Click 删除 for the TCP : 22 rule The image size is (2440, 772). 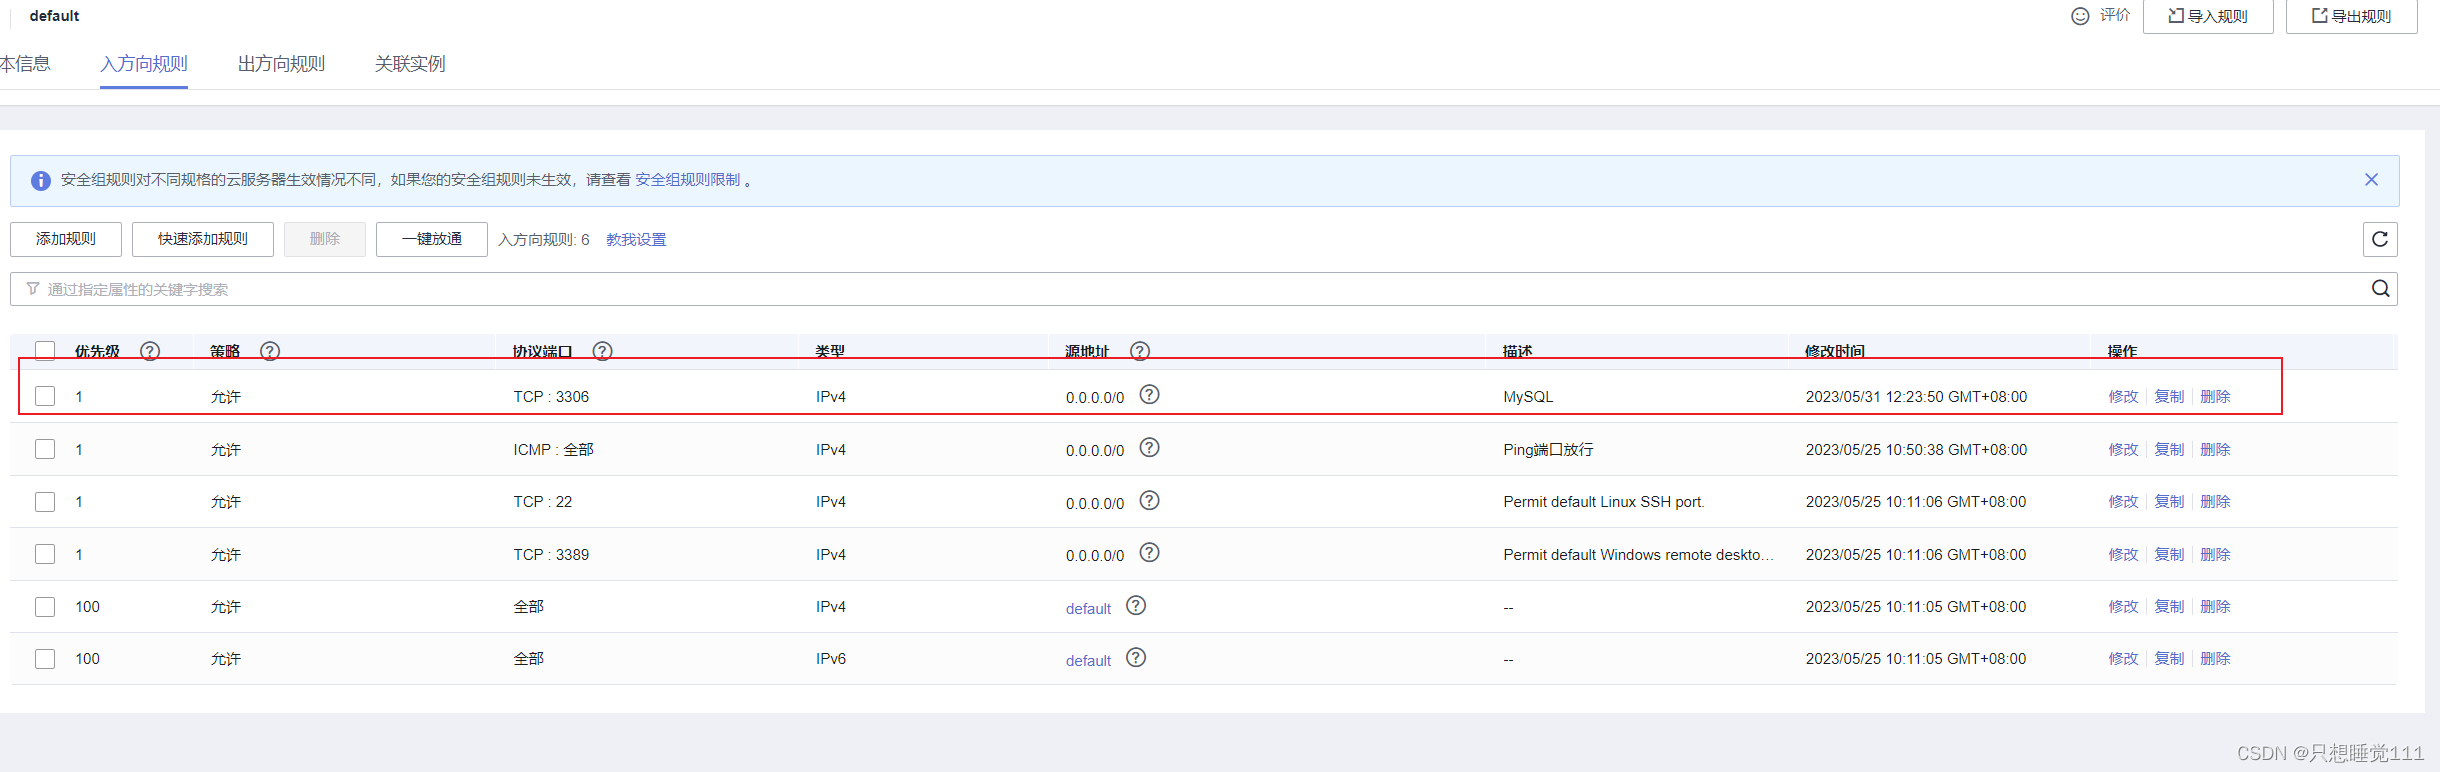point(2215,502)
